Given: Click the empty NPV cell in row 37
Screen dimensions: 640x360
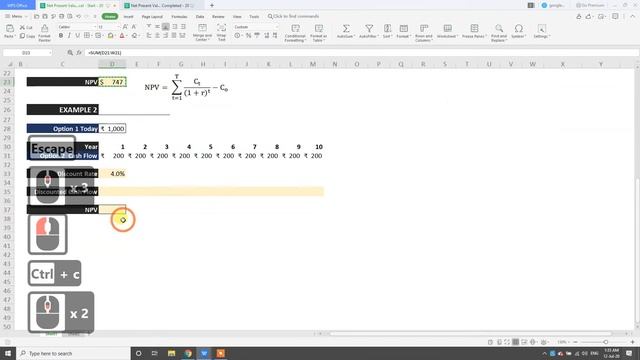Looking at the screenshot, I should (112, 209).
